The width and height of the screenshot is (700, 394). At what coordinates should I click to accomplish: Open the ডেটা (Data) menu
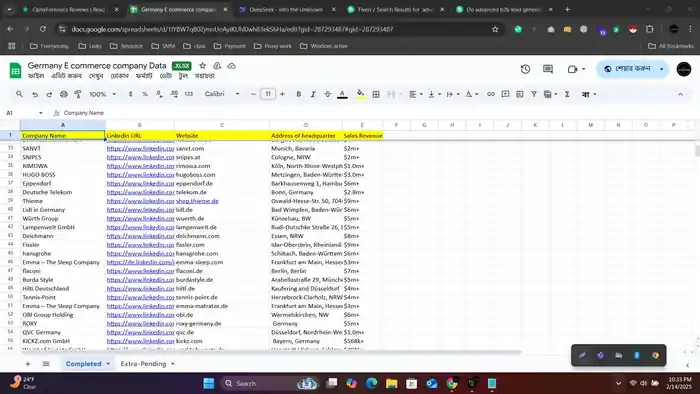166,76
